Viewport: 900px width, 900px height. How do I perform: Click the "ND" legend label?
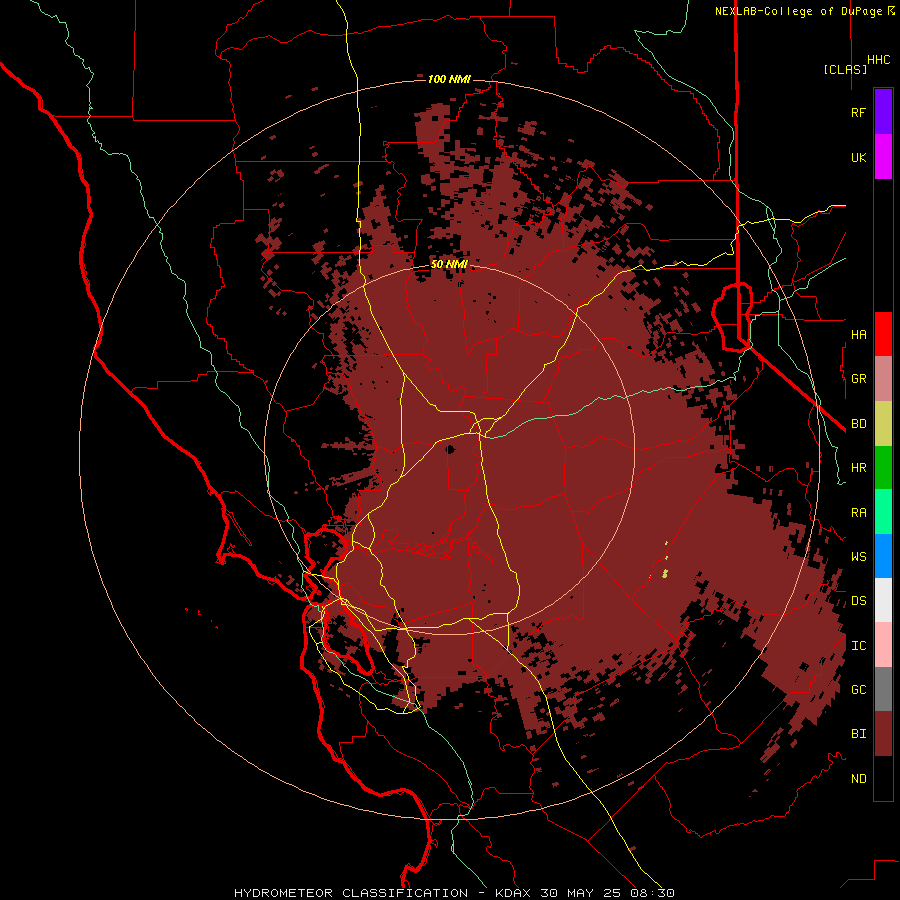coord(858,779)
